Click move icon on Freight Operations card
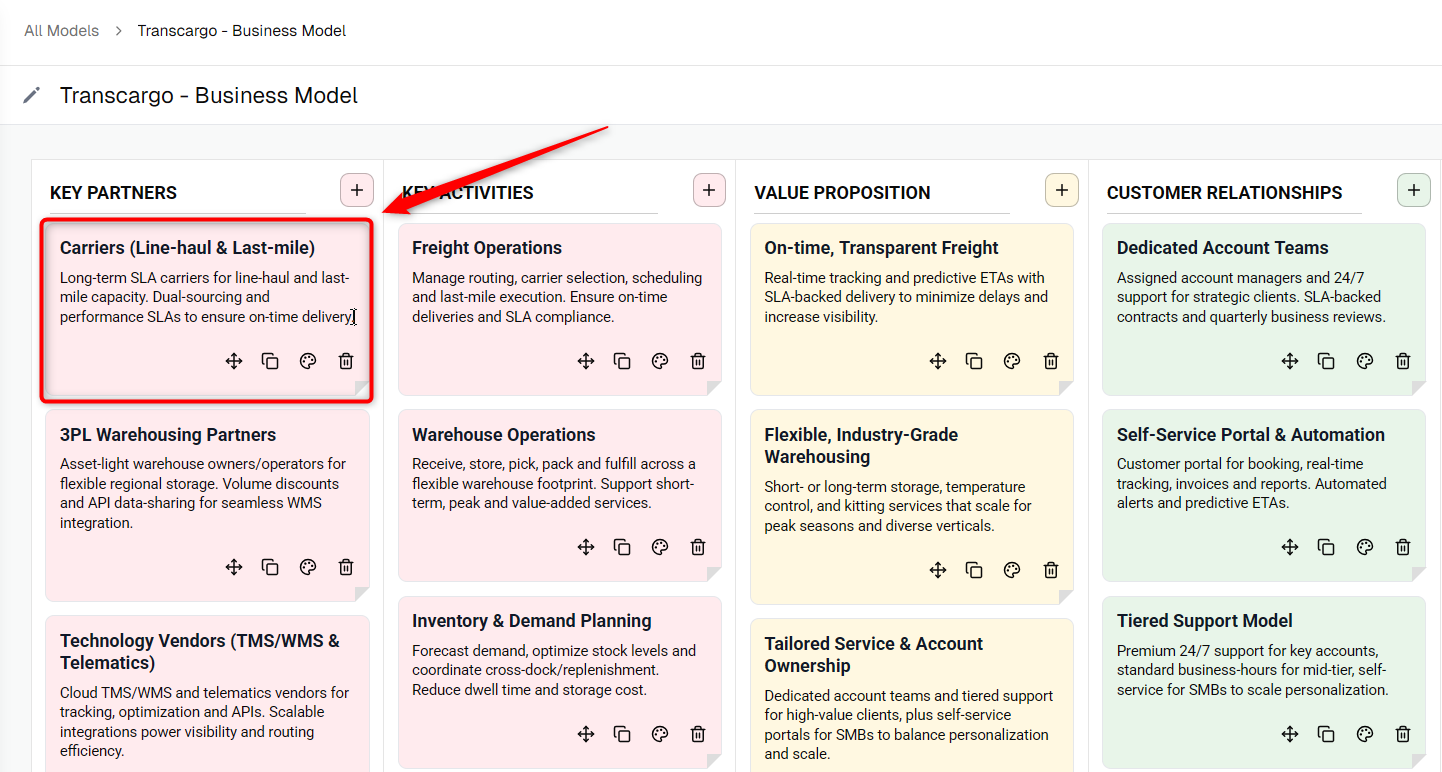This screenshot has height=772, width=1442. [586, 361]
